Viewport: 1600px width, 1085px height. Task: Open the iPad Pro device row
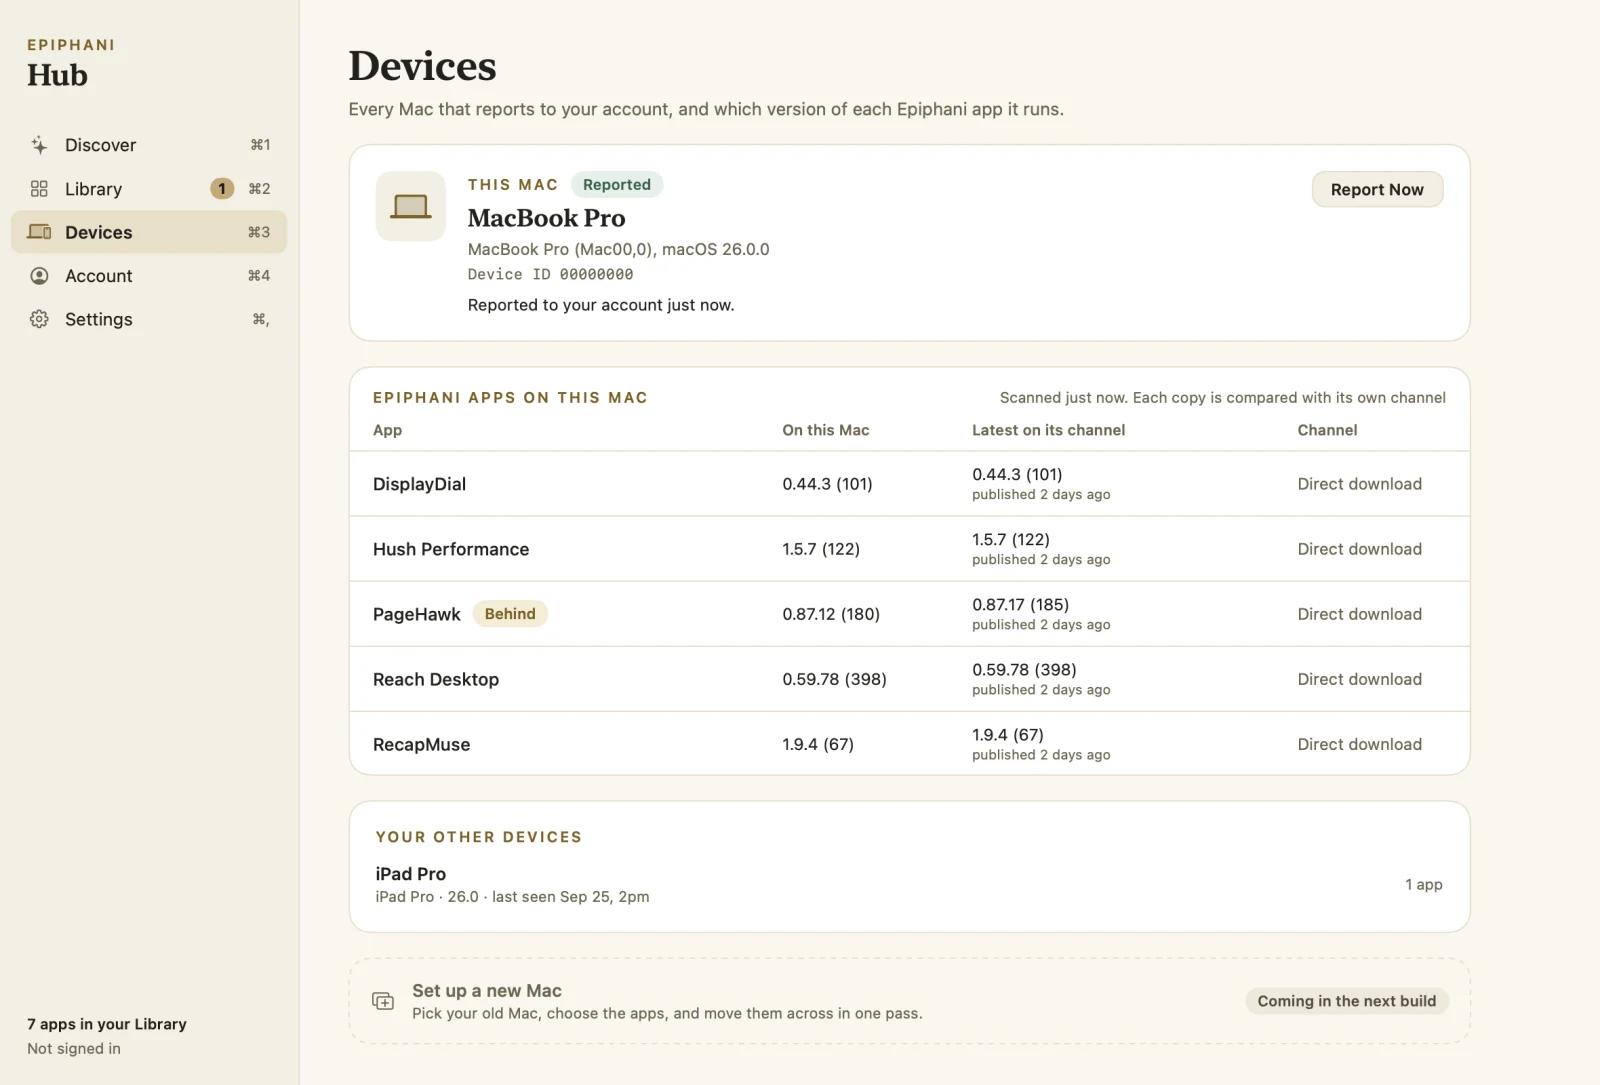909,885
